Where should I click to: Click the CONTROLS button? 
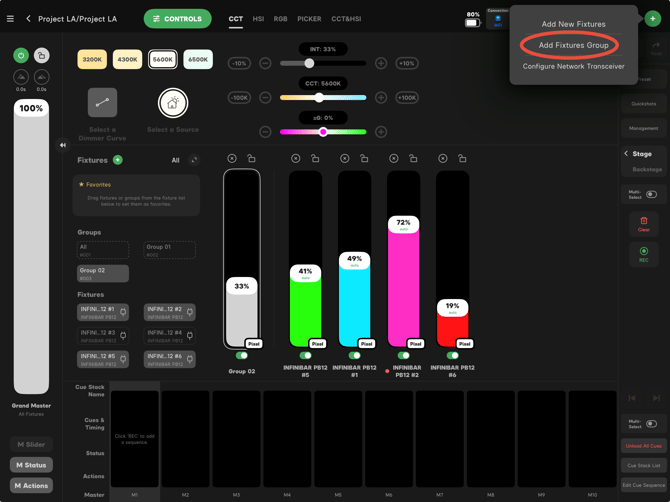[177, 19]
